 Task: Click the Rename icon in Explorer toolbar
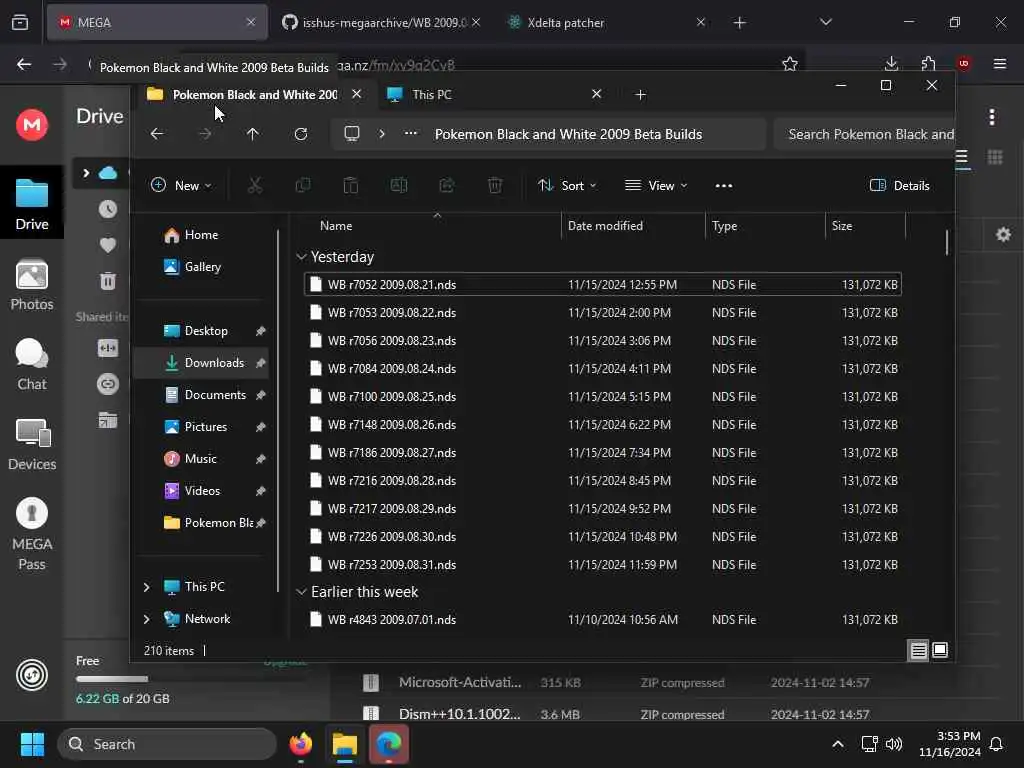click(x=398, y=185)
